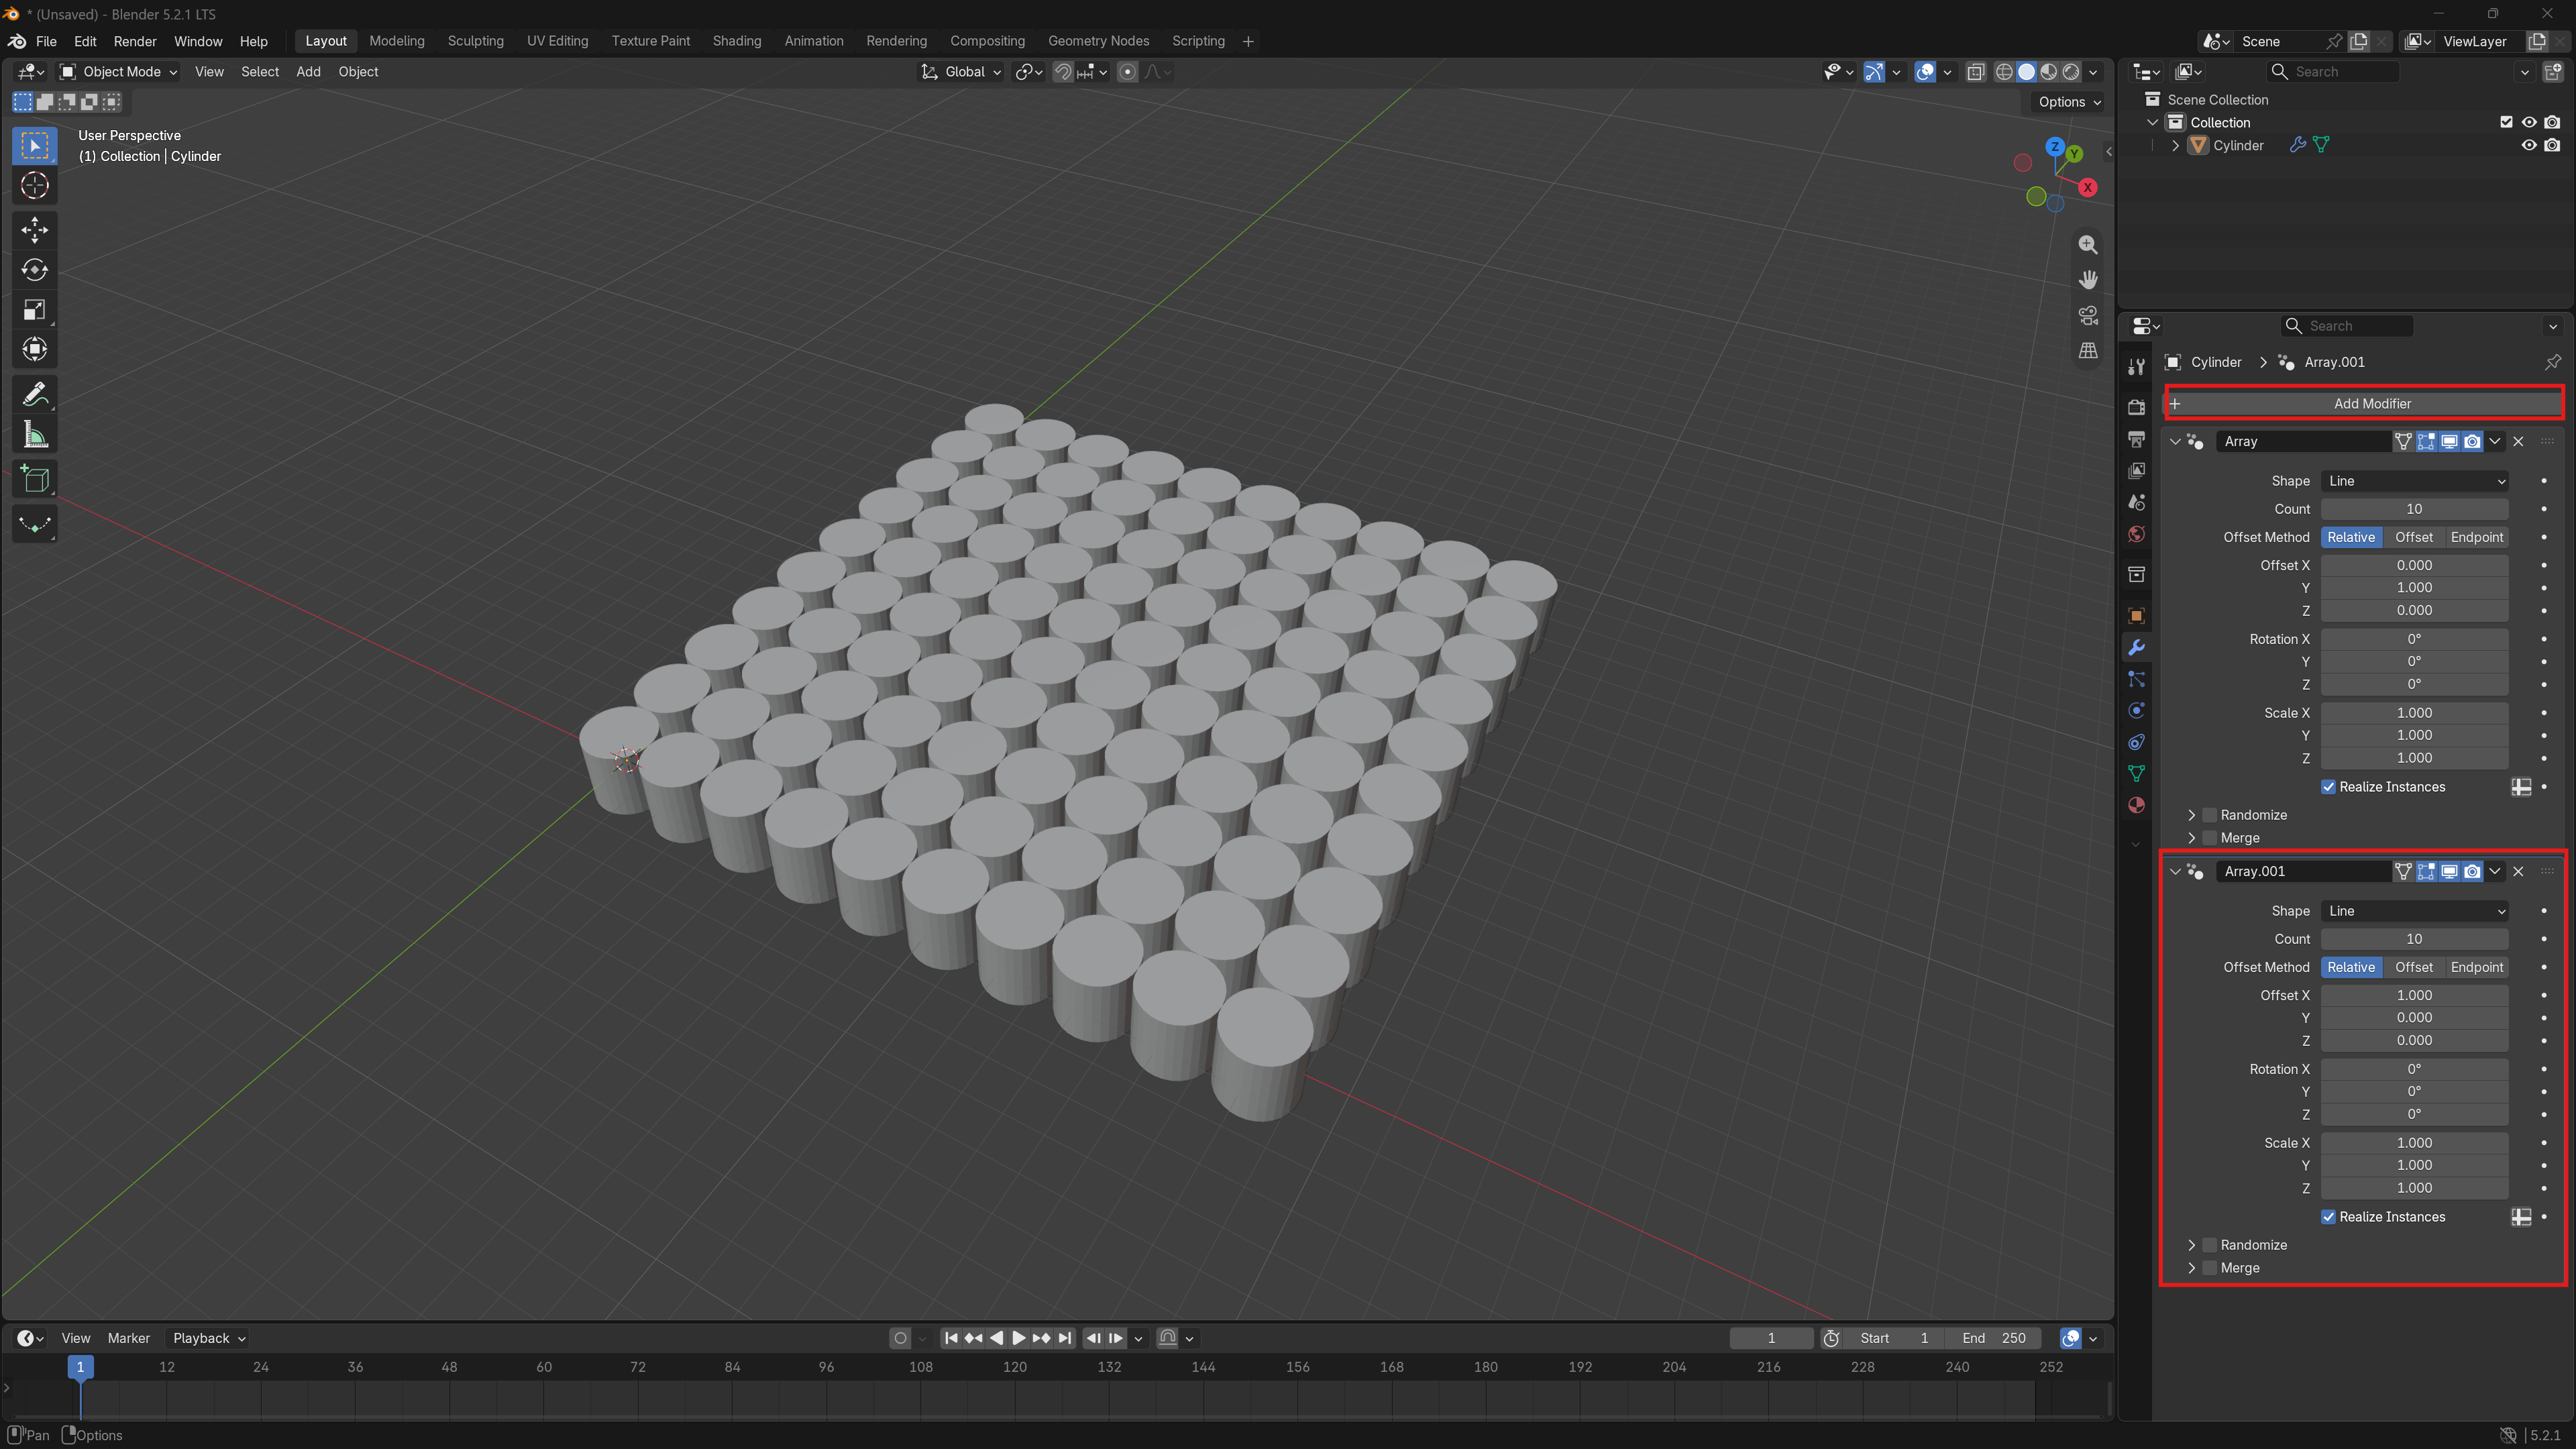Click the Offset X slider in Array.001
The height and width of the screenshot is (1449, 2576).
tap(2414, 995)
